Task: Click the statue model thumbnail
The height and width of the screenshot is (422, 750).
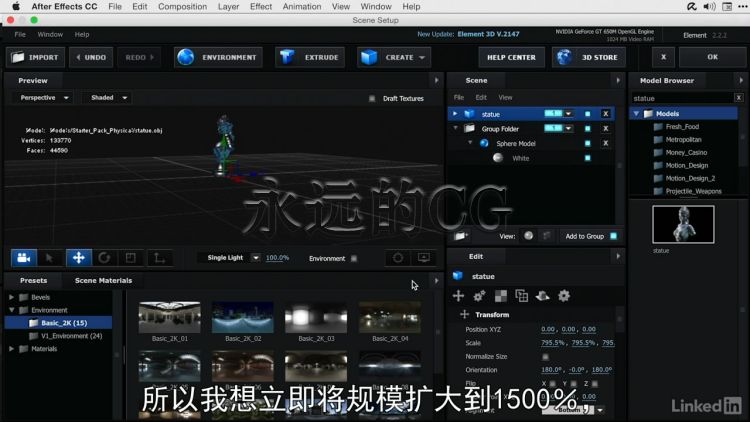Action: [x=683, y=224]
